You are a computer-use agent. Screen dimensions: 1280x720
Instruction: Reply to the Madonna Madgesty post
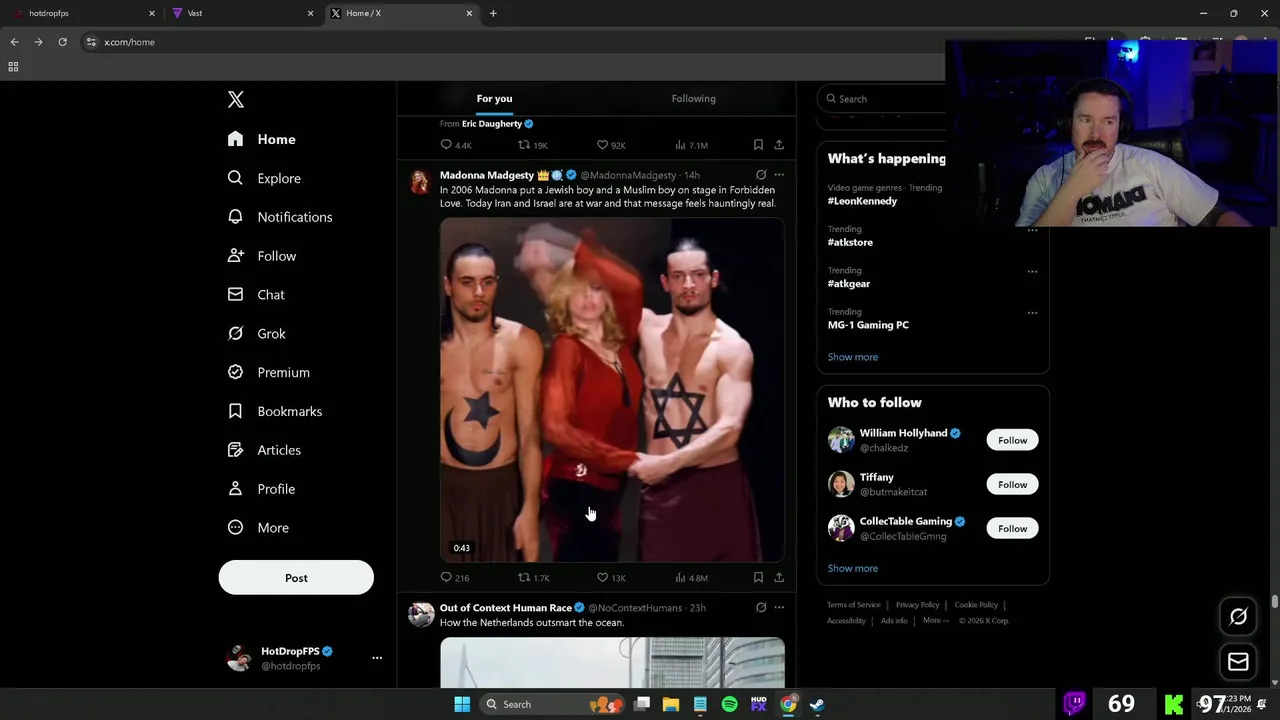455,577
